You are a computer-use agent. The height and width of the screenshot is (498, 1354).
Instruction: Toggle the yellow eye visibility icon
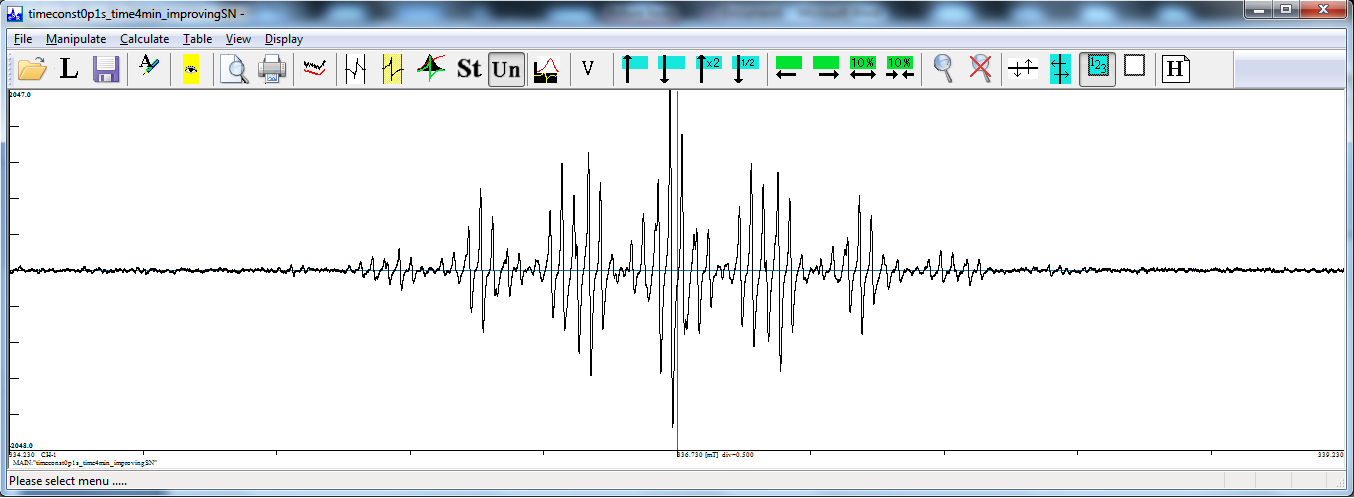[191, 69]
